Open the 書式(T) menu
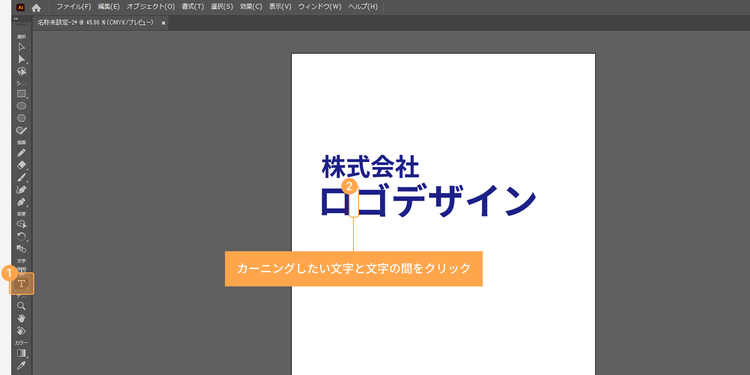The image size is (750, 375). 193,7
